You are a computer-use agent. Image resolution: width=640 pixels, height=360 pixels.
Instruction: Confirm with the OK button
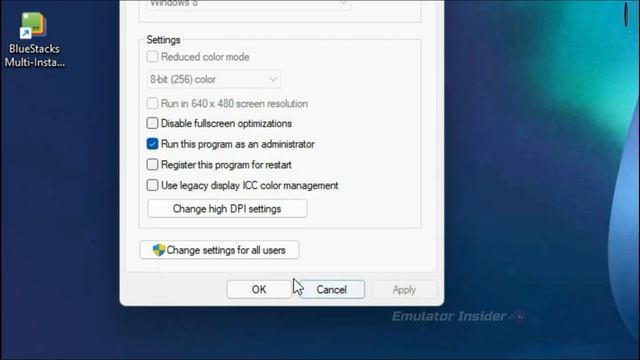click(x=259, y=289)
